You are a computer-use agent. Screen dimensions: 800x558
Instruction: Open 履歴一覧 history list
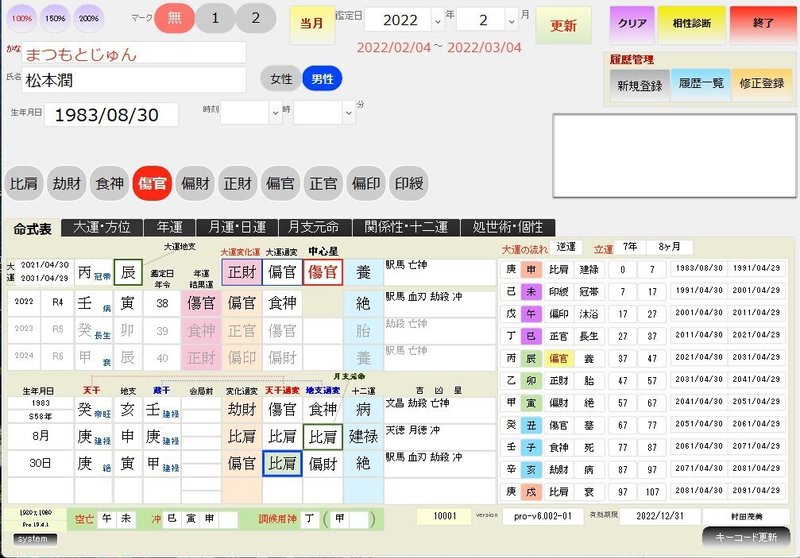coord(701,84)
